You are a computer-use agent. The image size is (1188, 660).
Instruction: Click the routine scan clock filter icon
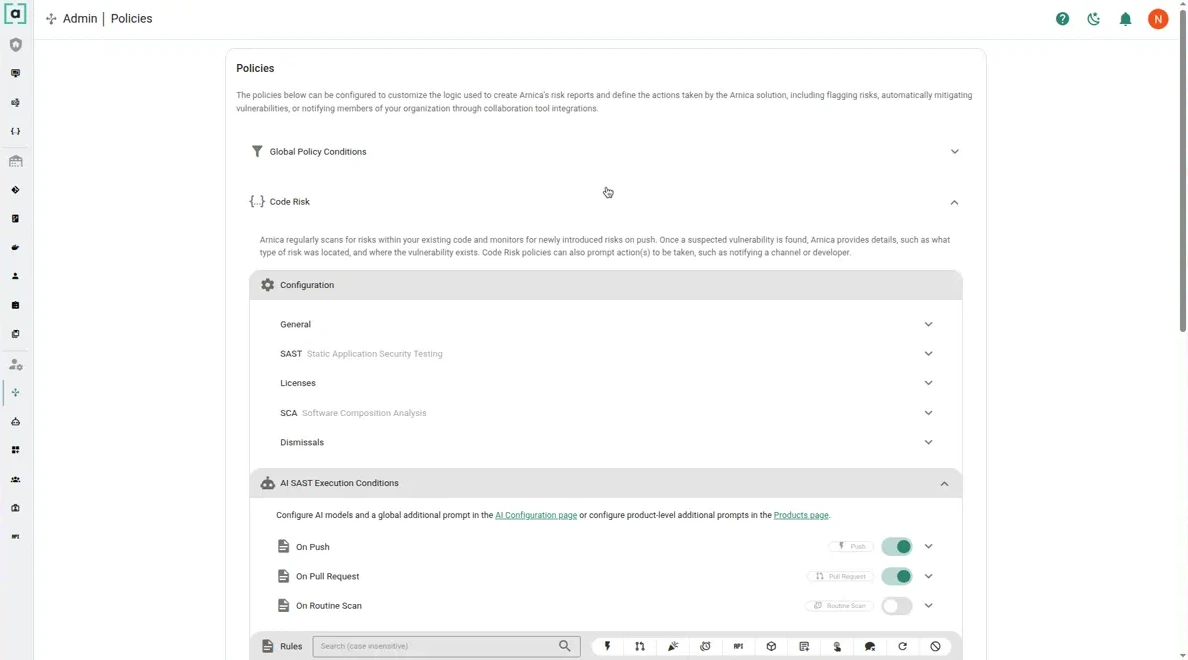706,647
